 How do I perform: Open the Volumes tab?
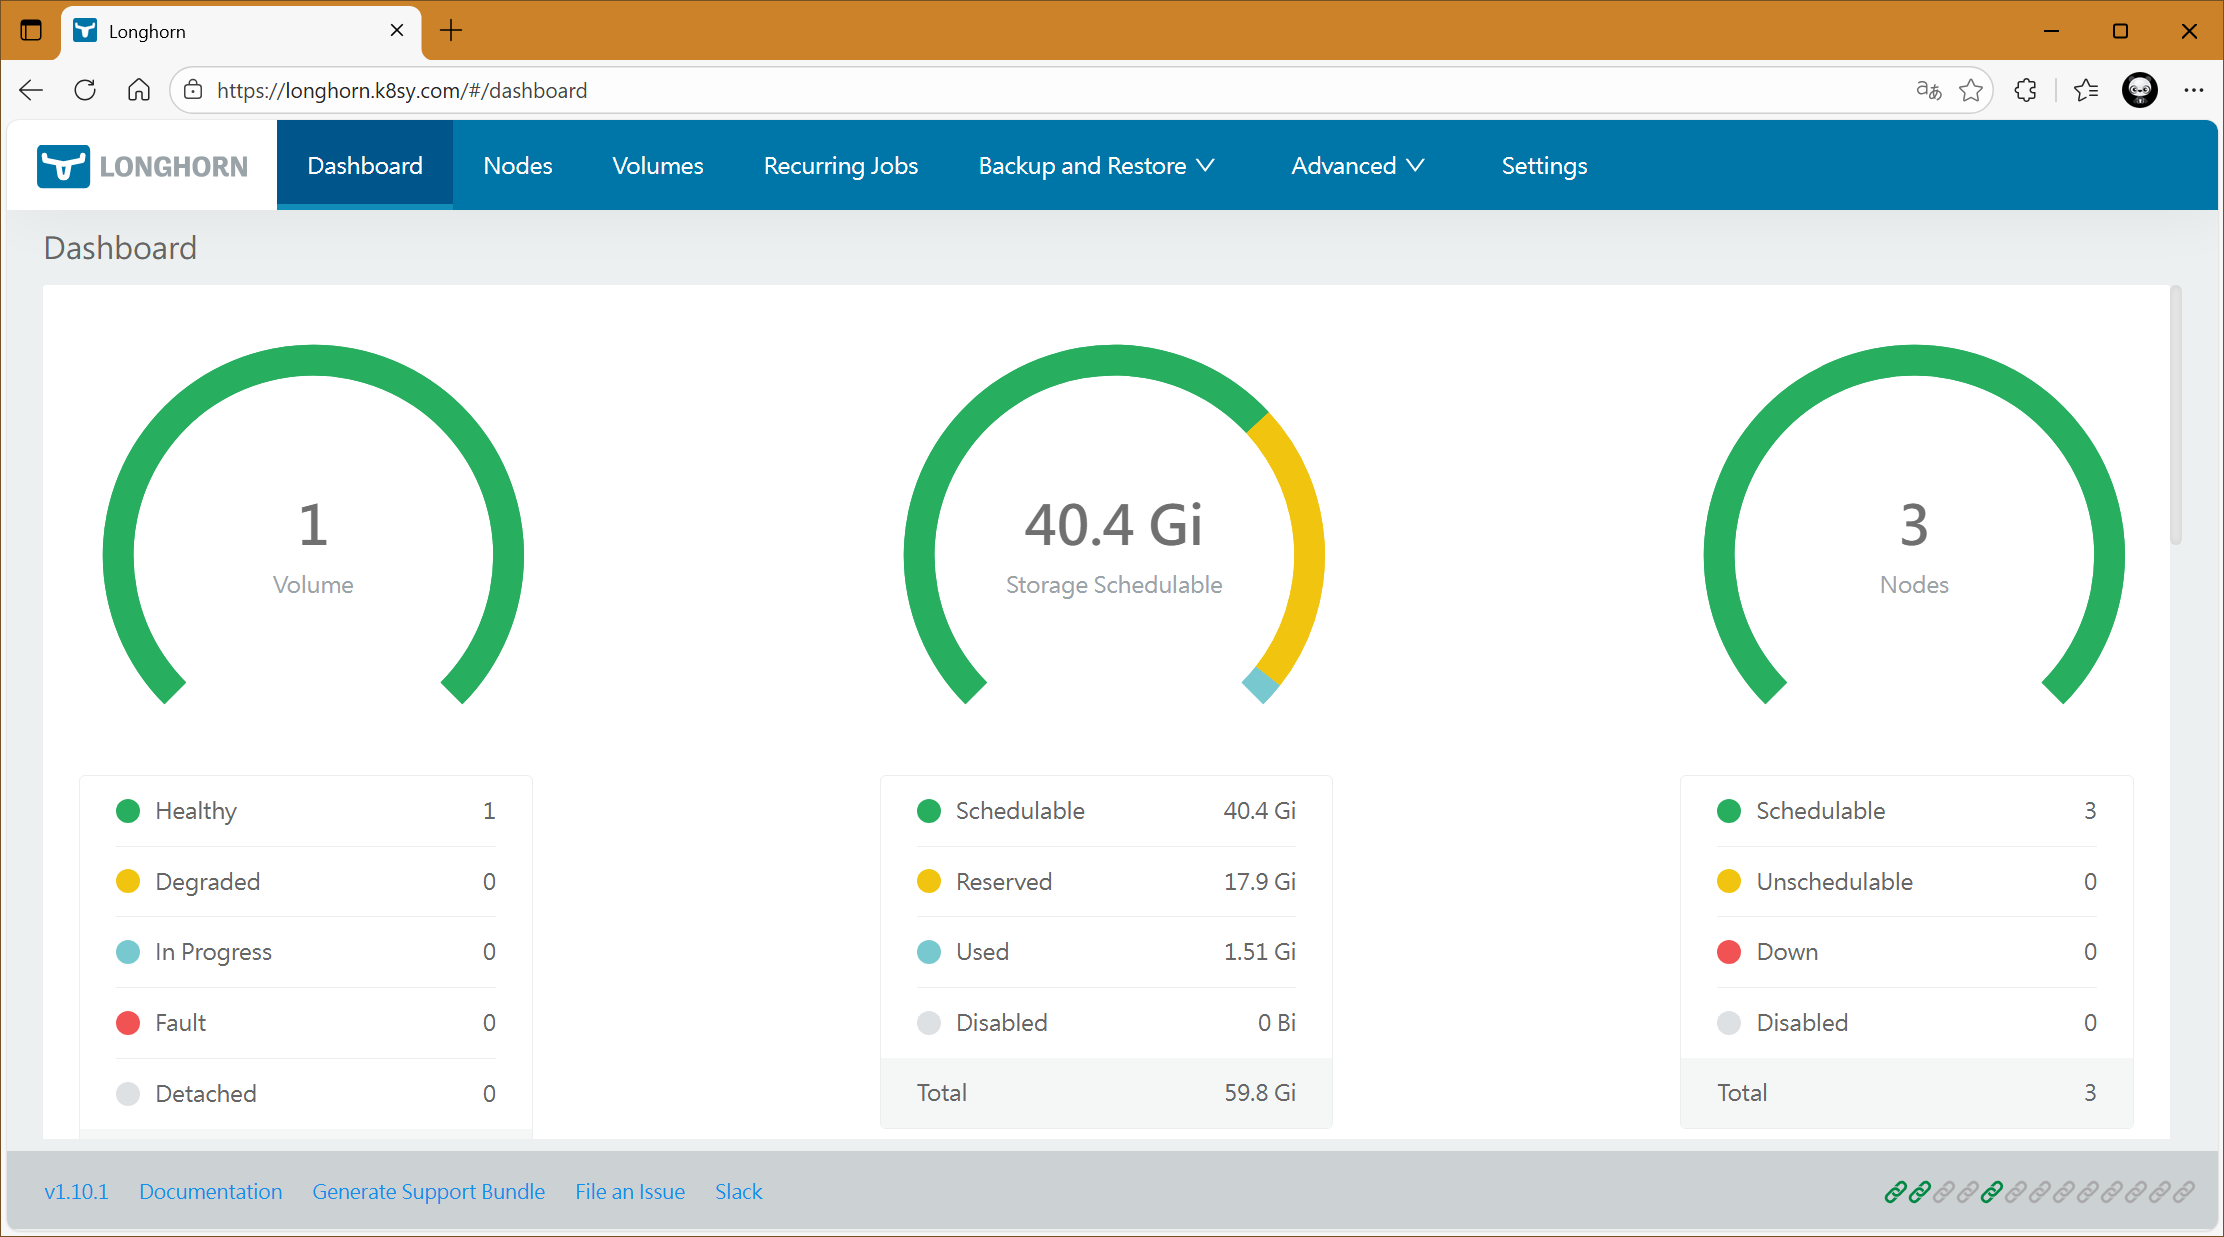(657, 166)
